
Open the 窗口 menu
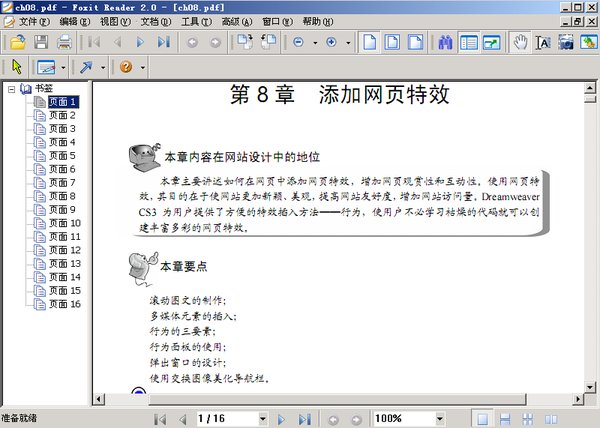pos(277,21)
